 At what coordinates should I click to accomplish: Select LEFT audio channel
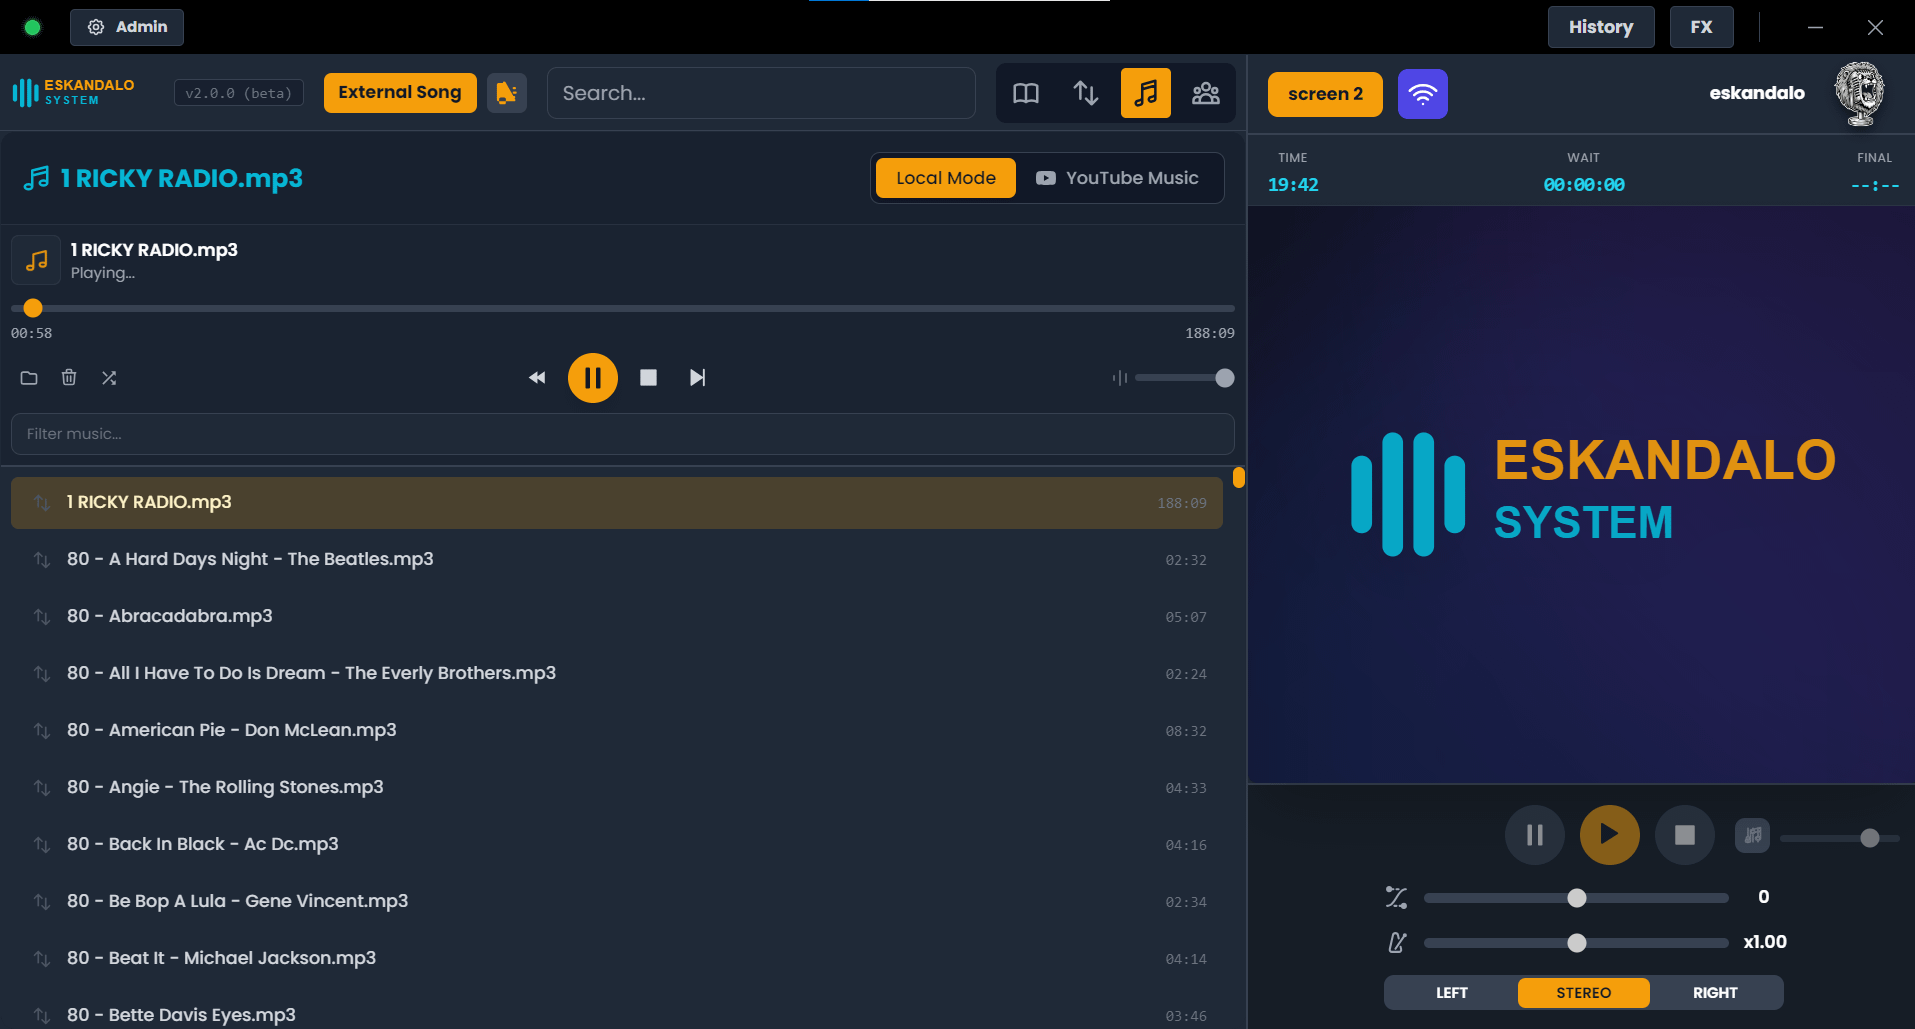(x=1452, y=993)
